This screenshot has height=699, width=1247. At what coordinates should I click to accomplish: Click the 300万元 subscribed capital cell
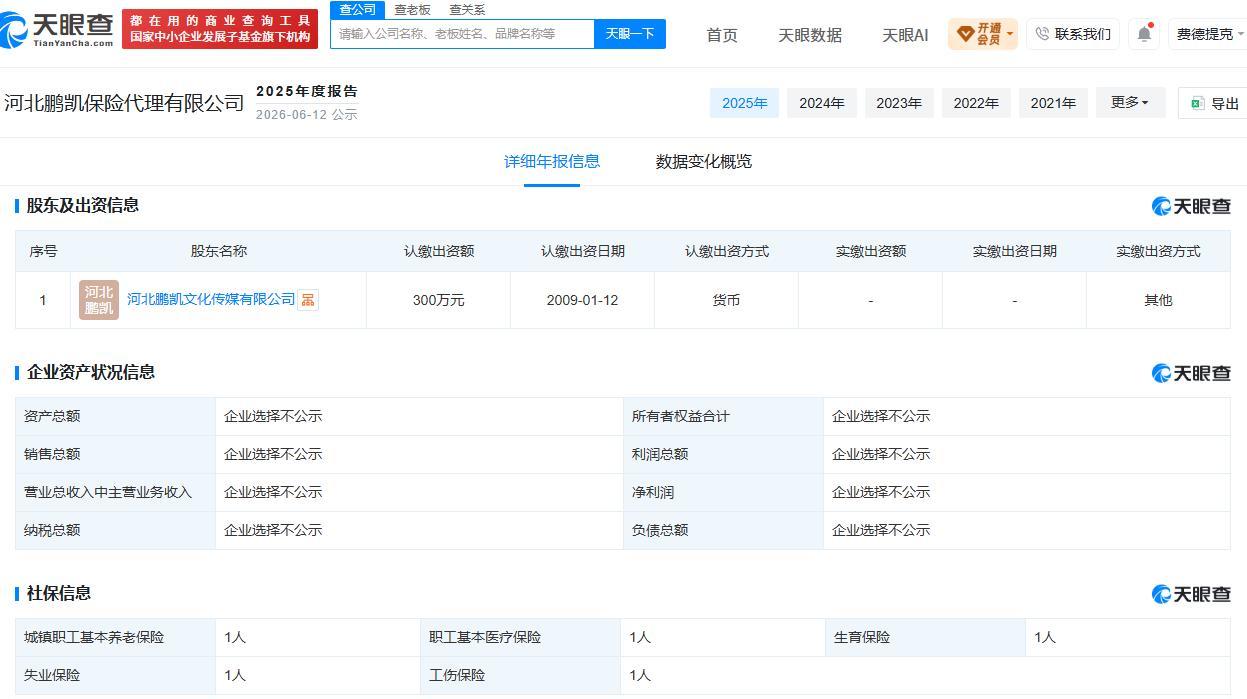pyautogui.click(x=438, y=300)
